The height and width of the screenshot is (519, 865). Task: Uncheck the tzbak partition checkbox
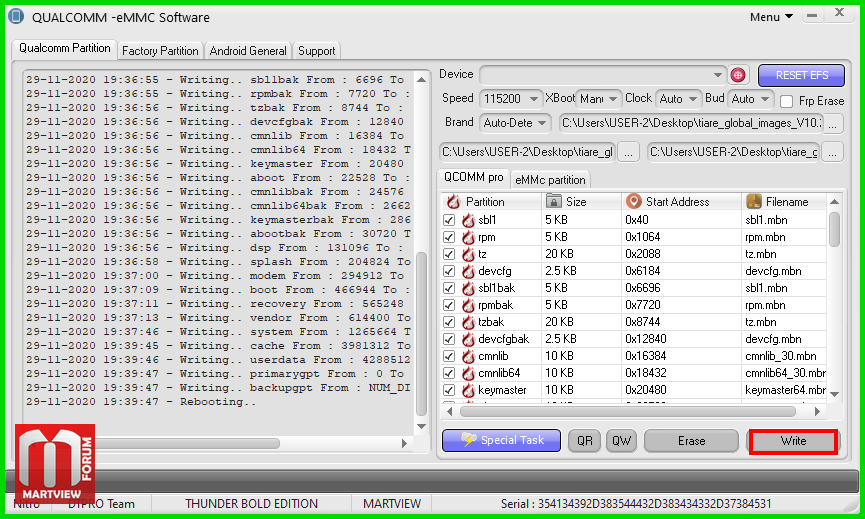tap(448, 322)
